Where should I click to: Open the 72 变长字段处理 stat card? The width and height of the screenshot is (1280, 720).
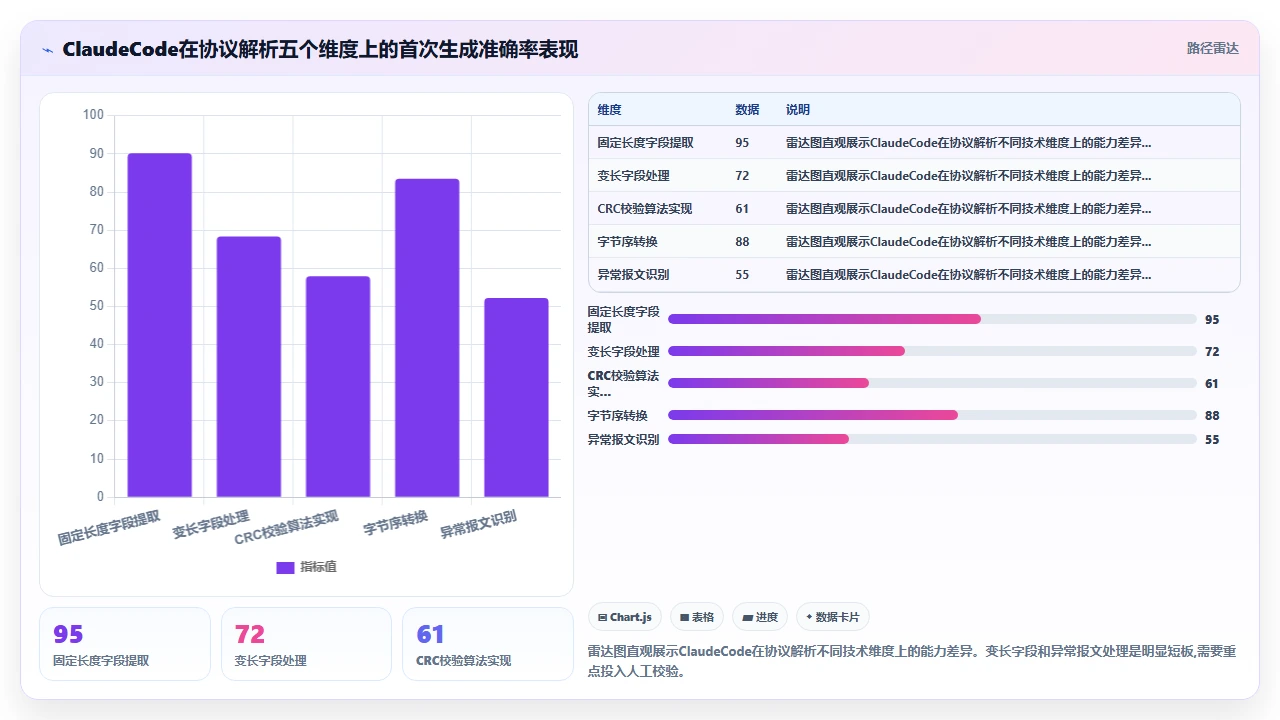(x=306, y=644)
